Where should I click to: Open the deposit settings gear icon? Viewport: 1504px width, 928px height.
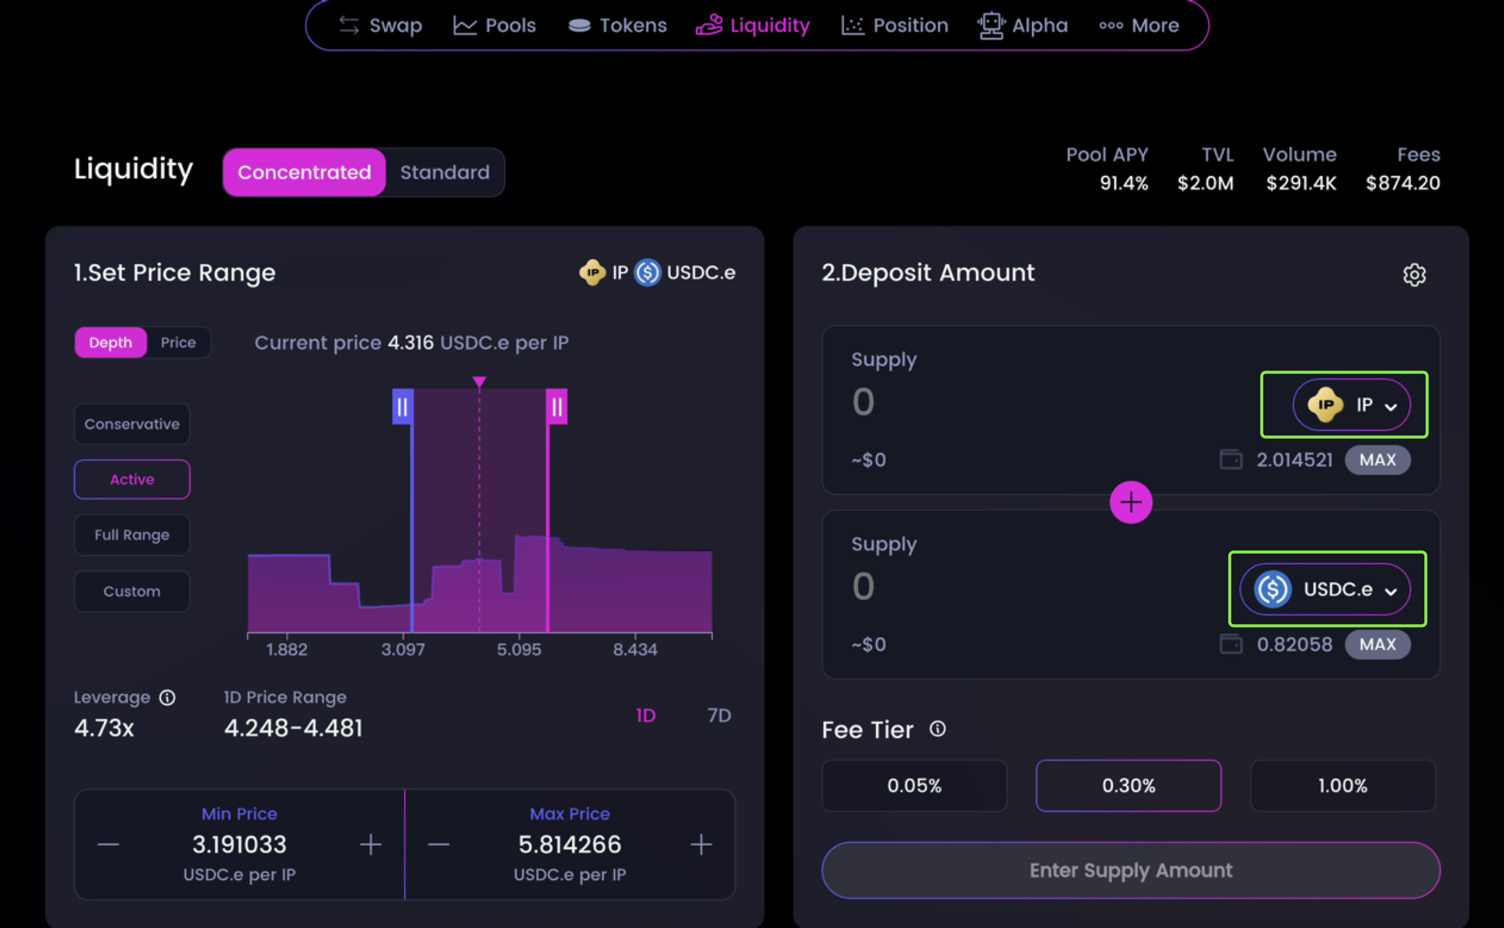pos(1413,275)
